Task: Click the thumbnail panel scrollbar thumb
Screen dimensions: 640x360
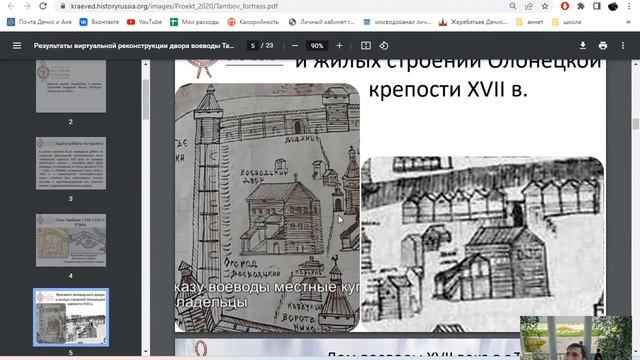Action: coord(146,100)
